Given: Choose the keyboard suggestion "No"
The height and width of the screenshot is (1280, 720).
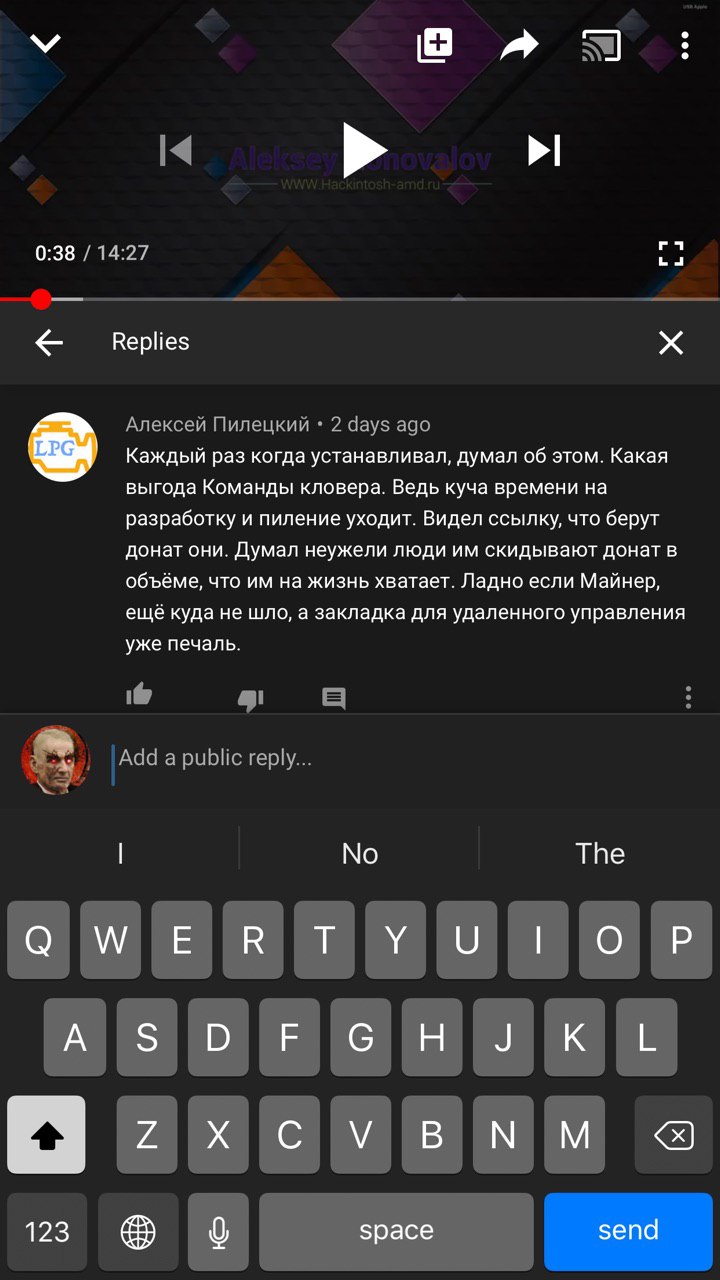Looking at the screenshot, I should (x=360, y=853).
